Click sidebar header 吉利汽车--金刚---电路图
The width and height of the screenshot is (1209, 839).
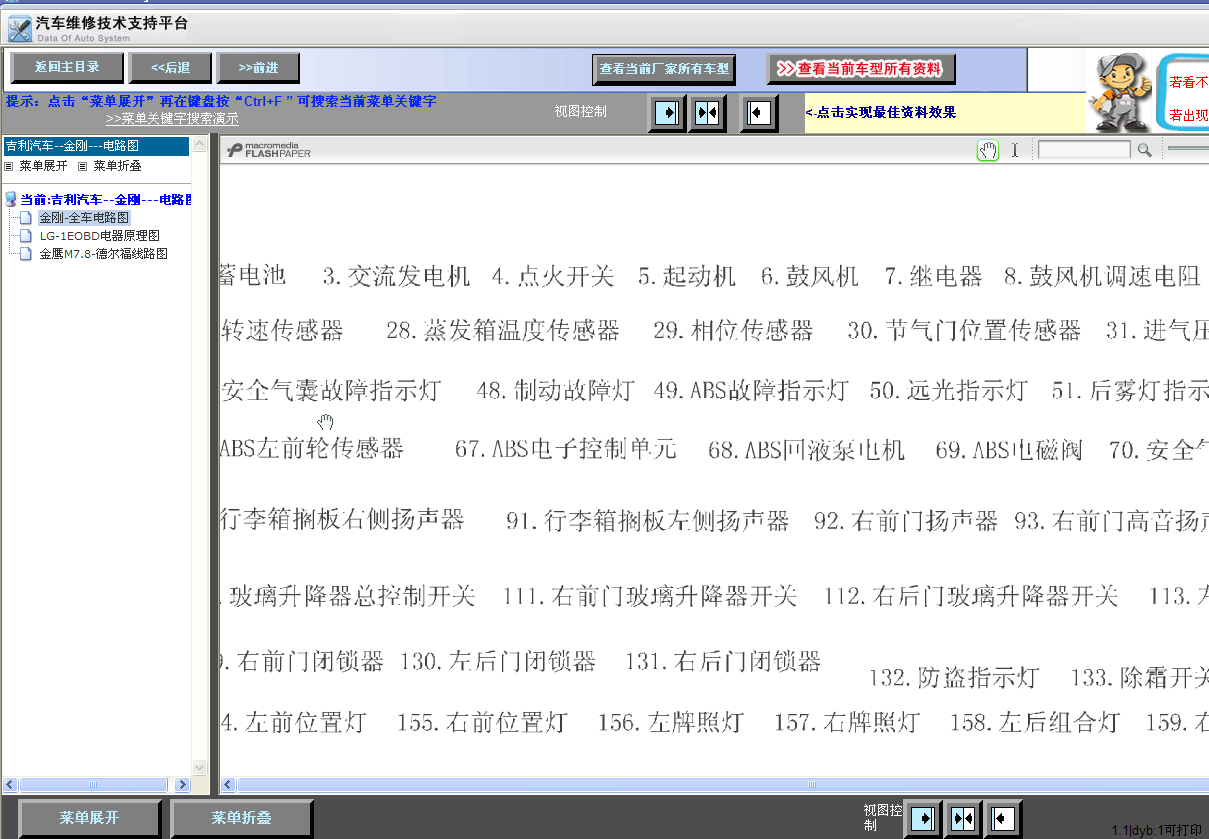(x=95, y=146)
